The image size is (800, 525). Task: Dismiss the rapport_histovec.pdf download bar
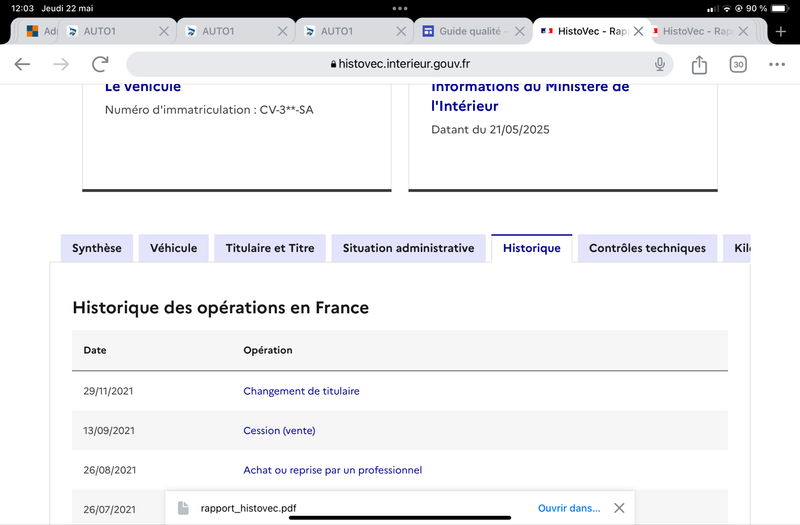click(619, 508)
